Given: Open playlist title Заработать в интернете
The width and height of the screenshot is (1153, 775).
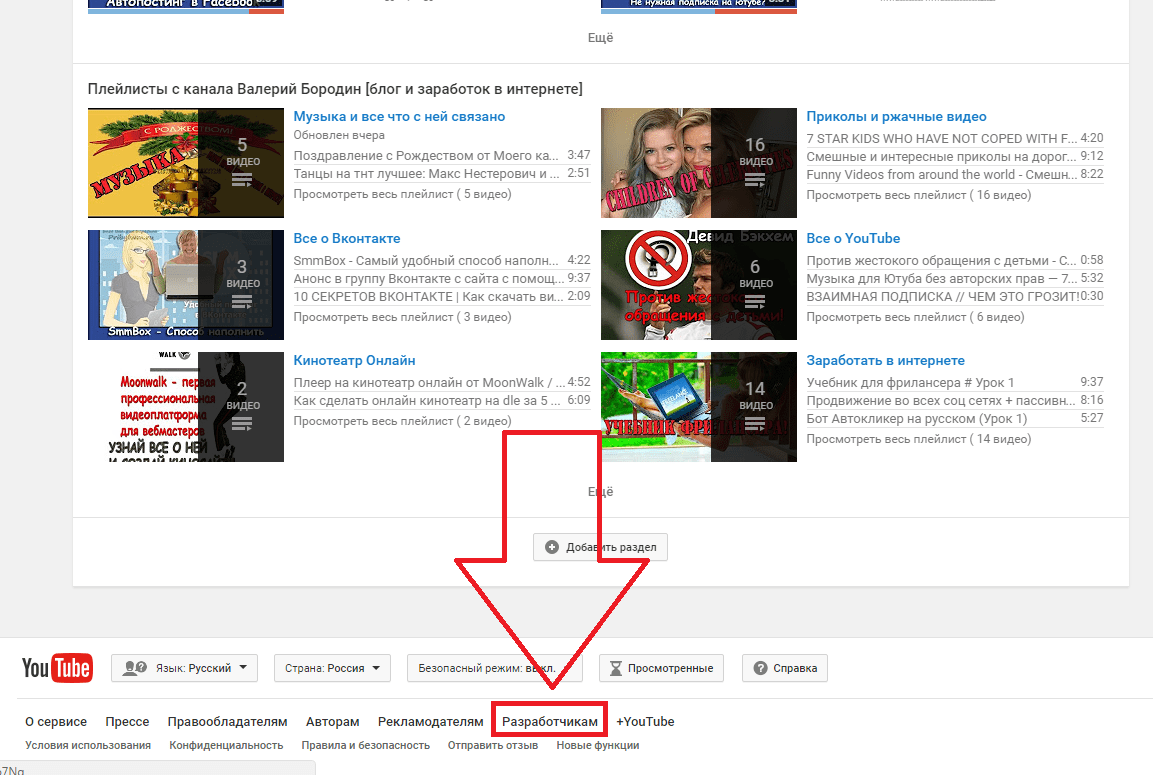Looking at the screenshot, I should [x=885, y=360].
